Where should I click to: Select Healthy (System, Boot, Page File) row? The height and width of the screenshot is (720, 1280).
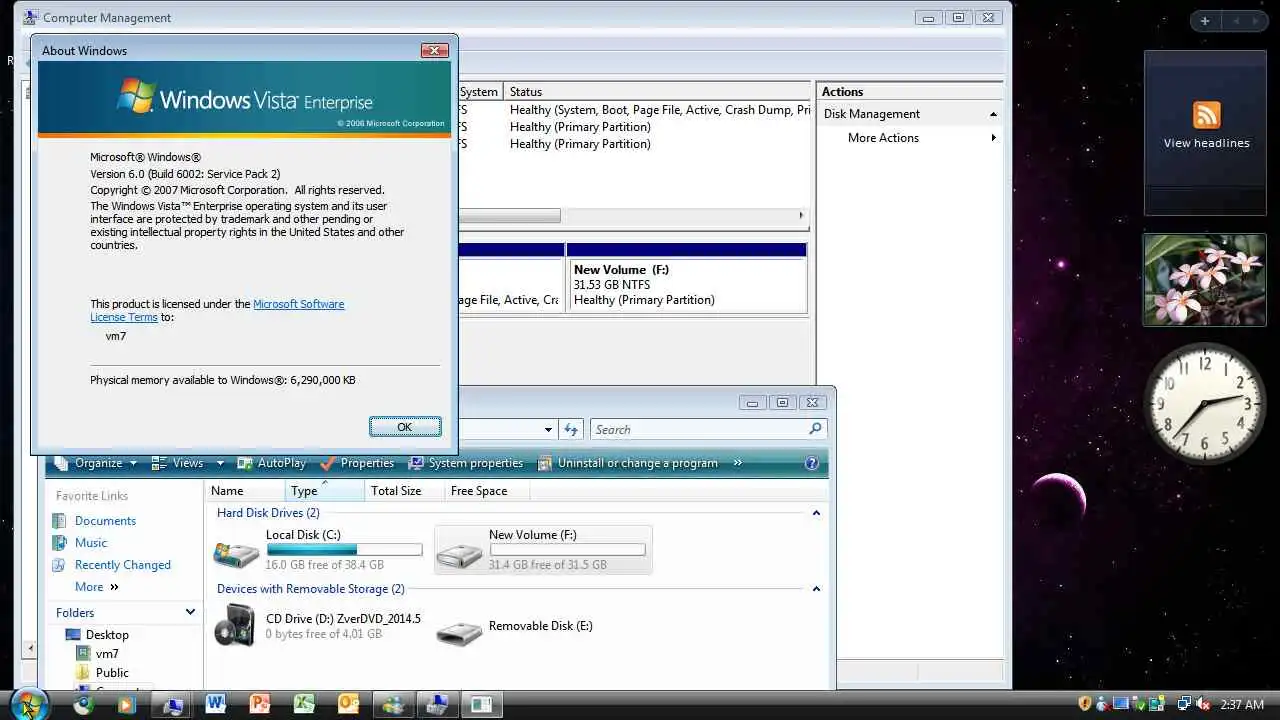pyautogui.click(x=660, y=110)
